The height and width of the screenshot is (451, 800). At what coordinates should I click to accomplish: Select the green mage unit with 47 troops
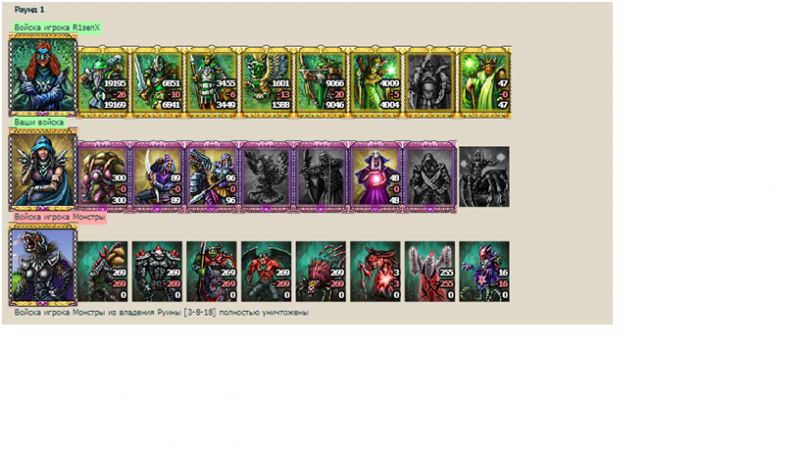pyautogui.click(x=484, y=82)
